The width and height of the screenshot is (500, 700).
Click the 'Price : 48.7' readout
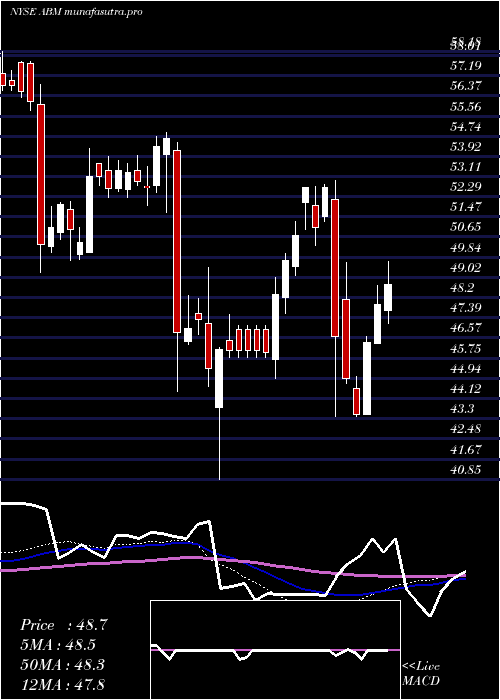pos(64,625)
